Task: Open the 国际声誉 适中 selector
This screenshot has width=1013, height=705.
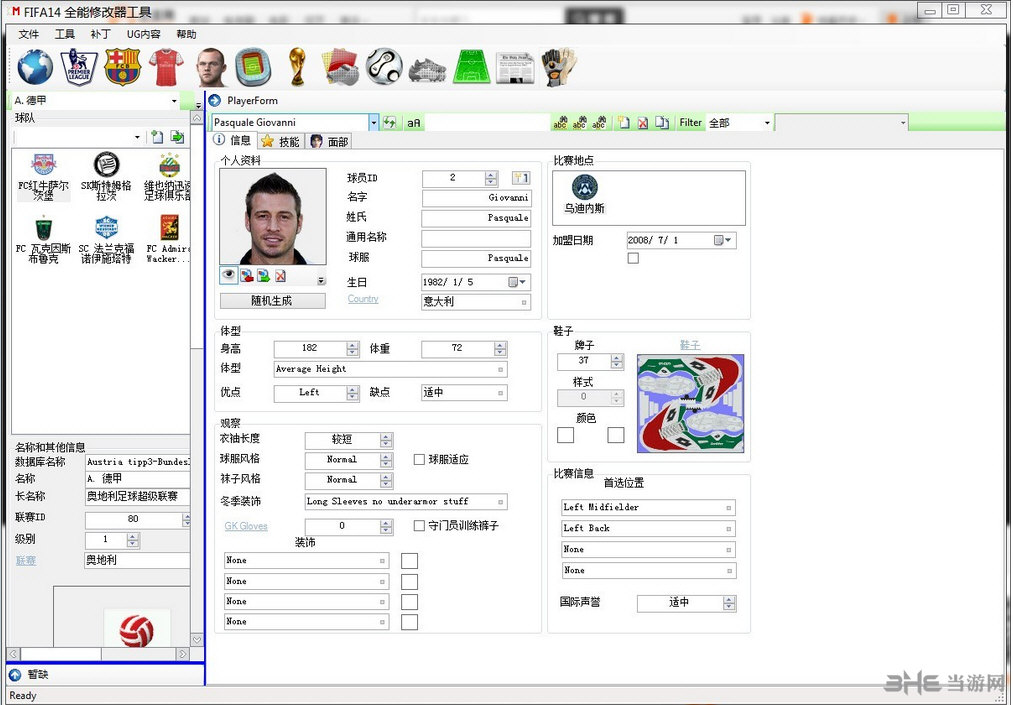Action: [686, 603]
